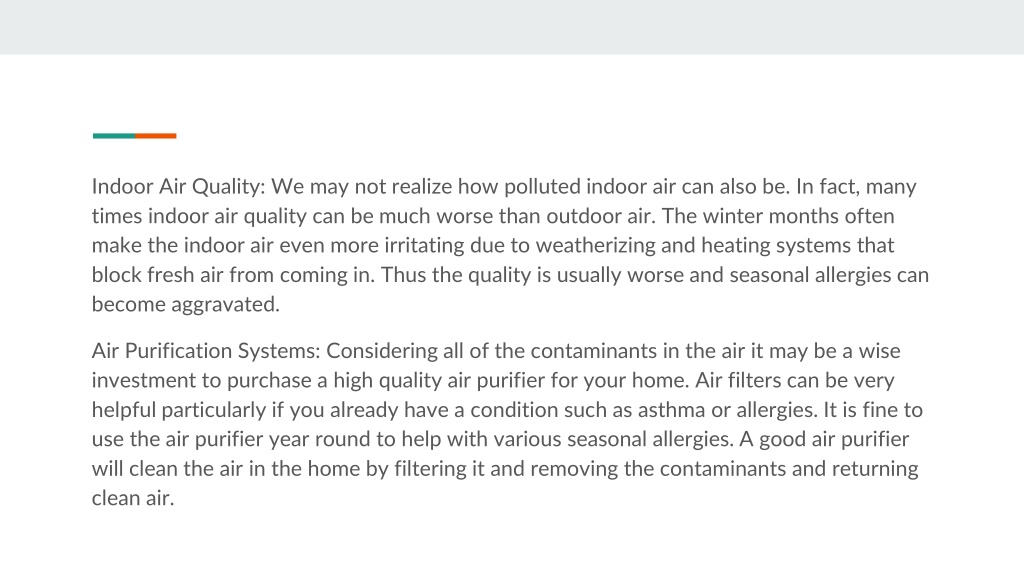
Task: Click 'In fact, many' at line end
Action: point(856,187)
